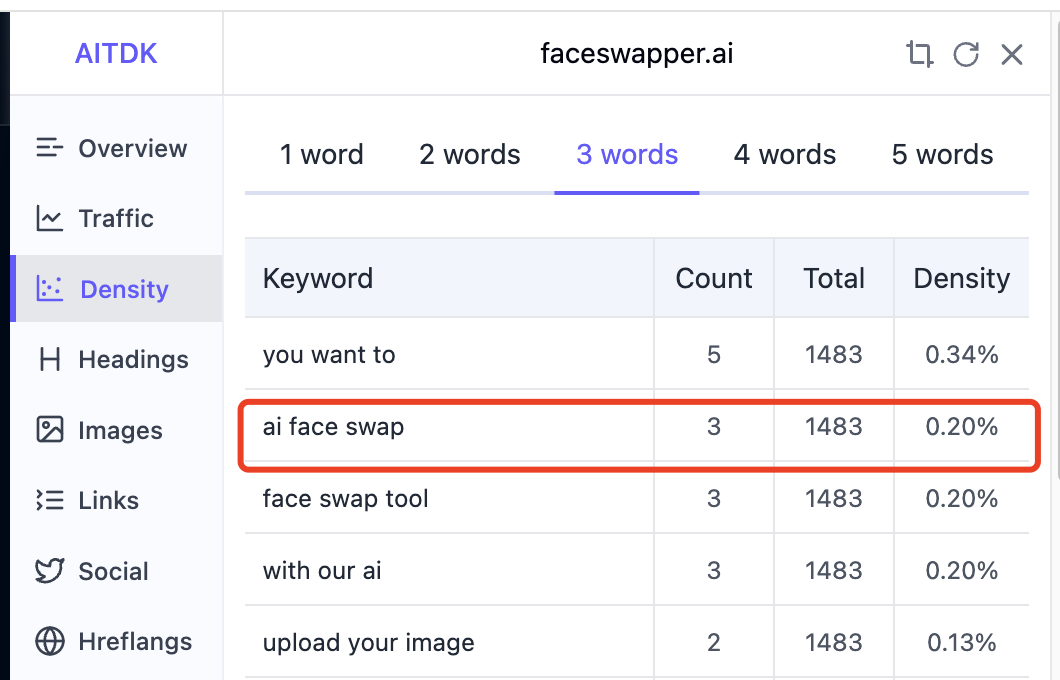The image size is (1060, 680).
Task: Click the Traffic chart icon
Action: (49, 218)
